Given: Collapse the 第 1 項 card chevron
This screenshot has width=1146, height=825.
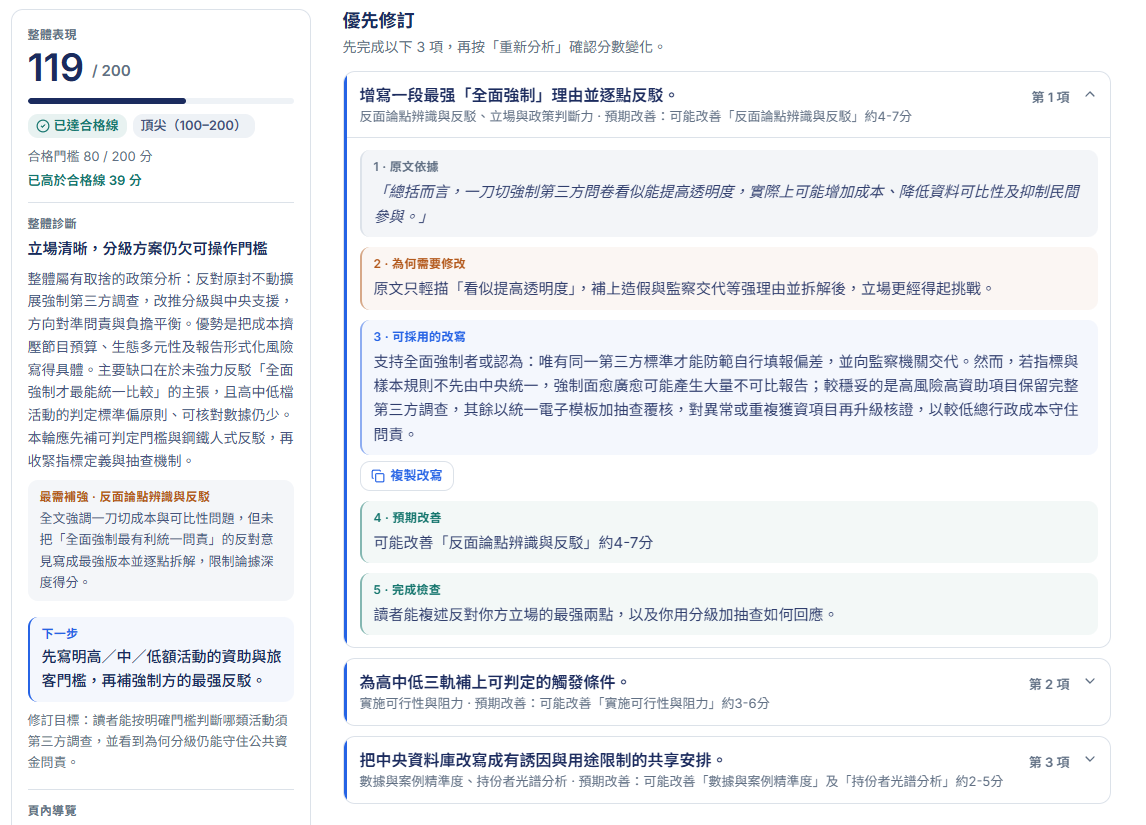Looking at the screenshot, I should tap(1090, 95).
